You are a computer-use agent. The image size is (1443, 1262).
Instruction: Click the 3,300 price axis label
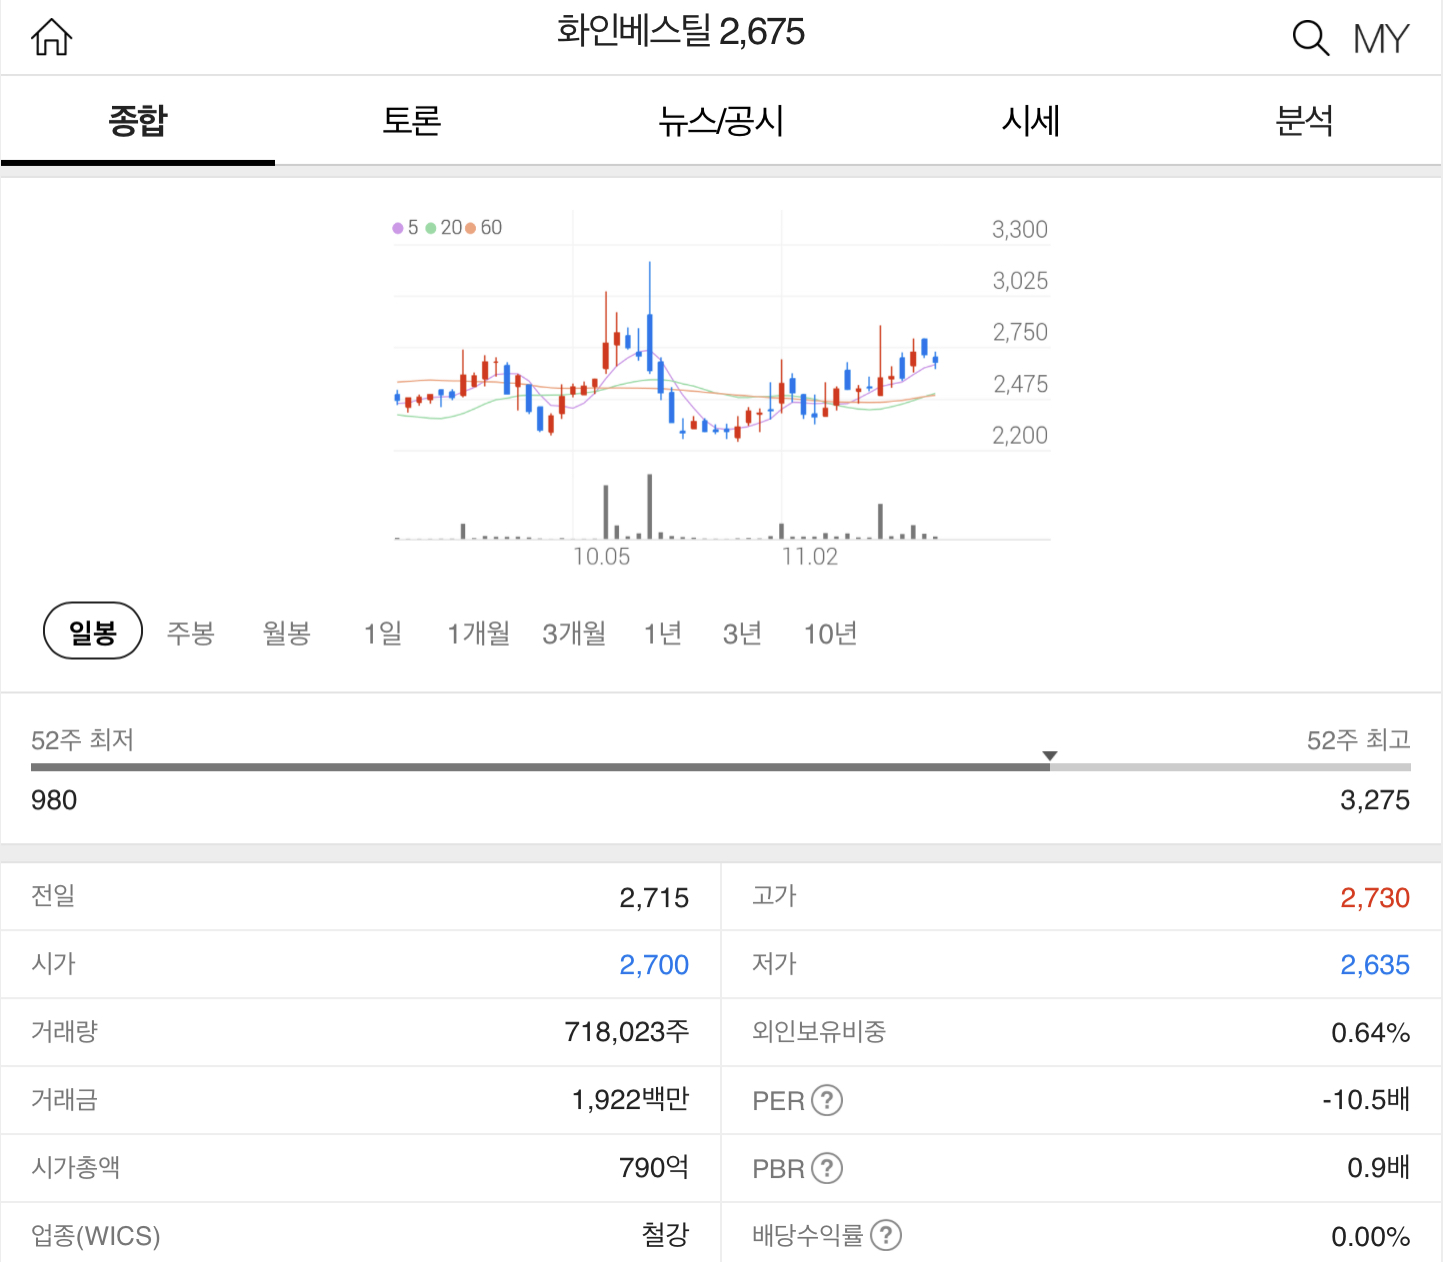(1020, 230)
